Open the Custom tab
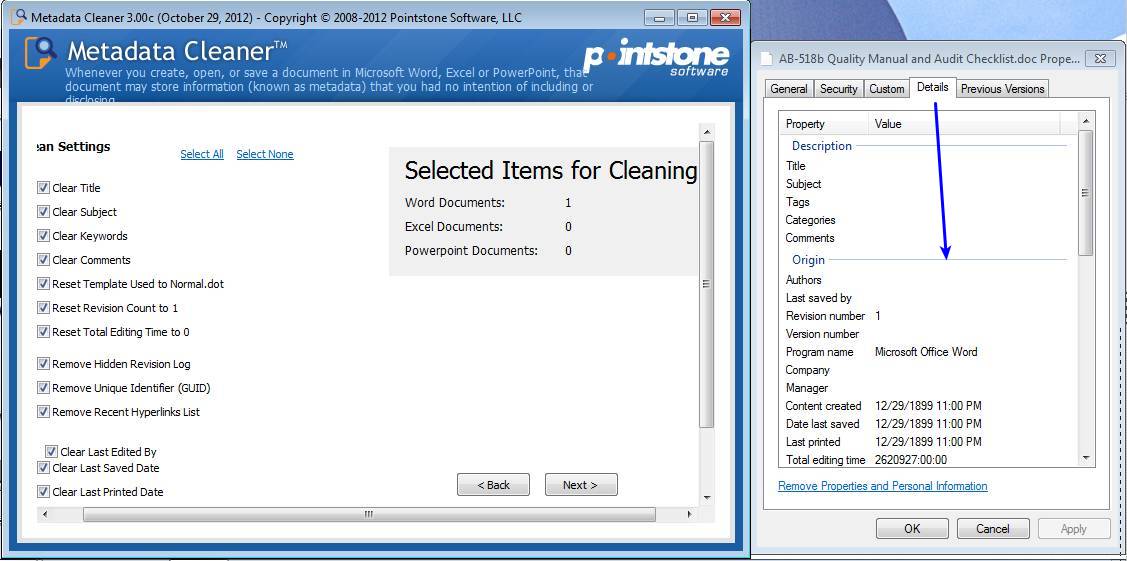This screenshot has width=1127, height=561. pyautogui.click(x=887, y=89)
